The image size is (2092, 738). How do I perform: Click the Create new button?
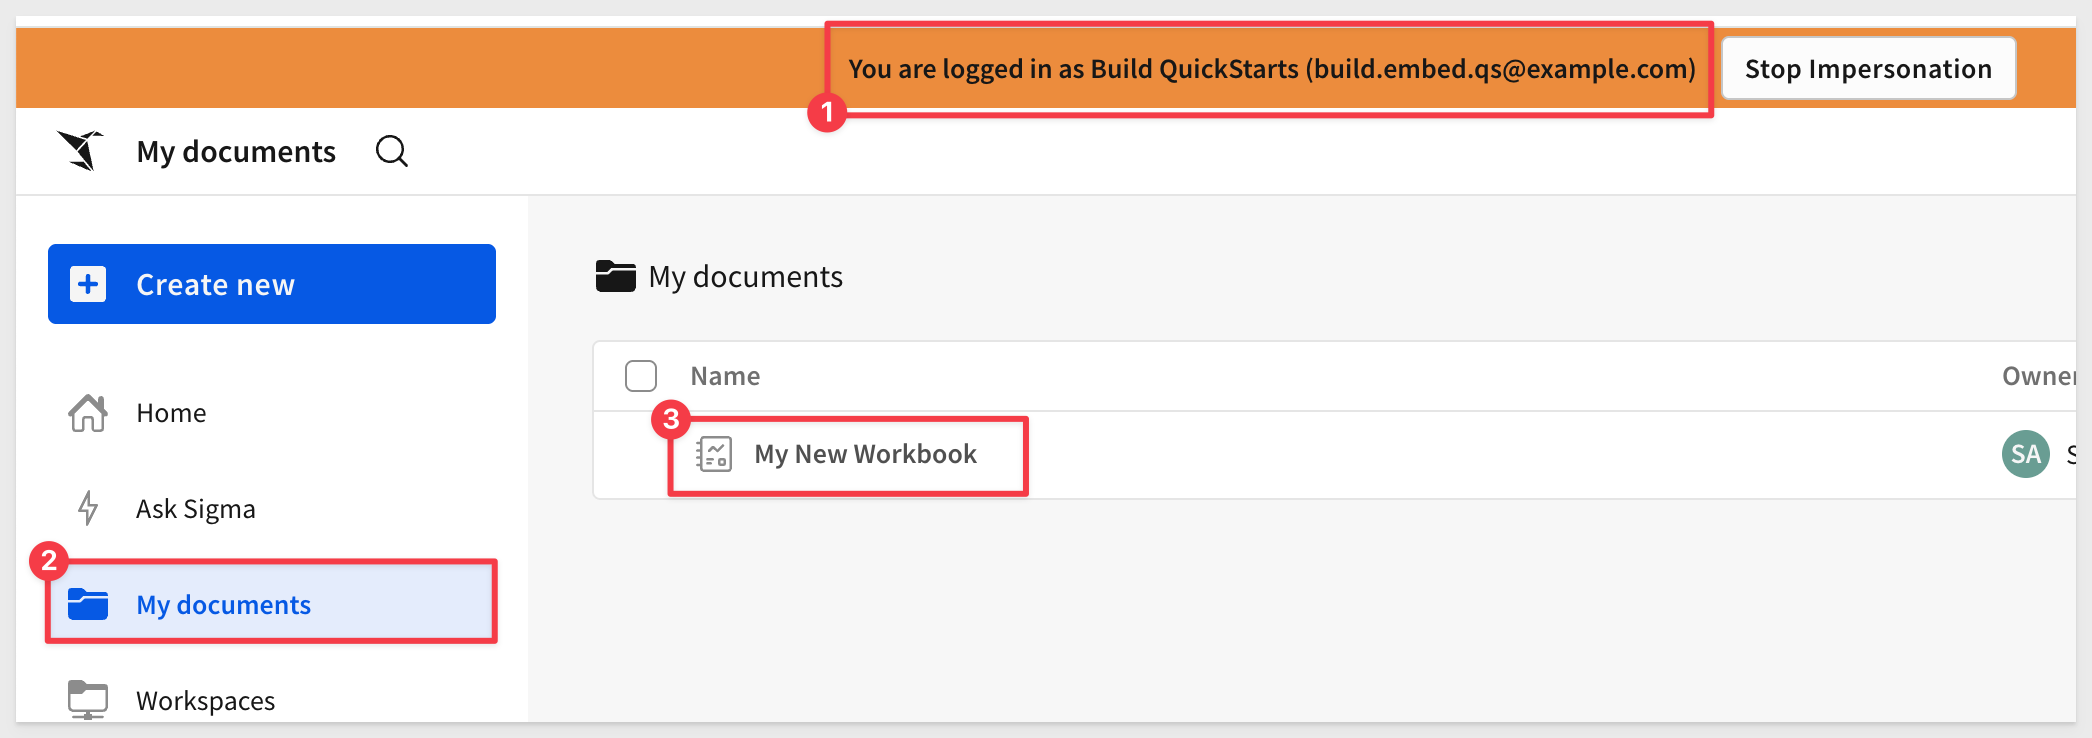point(272,284)
